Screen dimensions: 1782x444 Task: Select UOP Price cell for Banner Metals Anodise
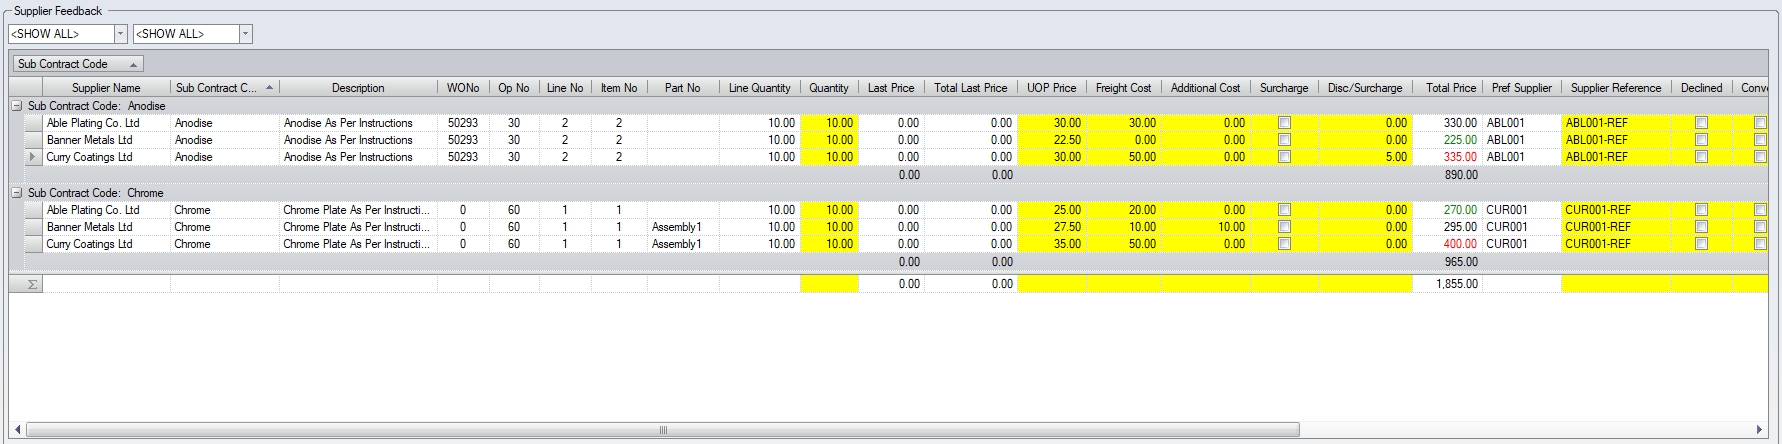pyautogui.click(x=1051, y=140)
